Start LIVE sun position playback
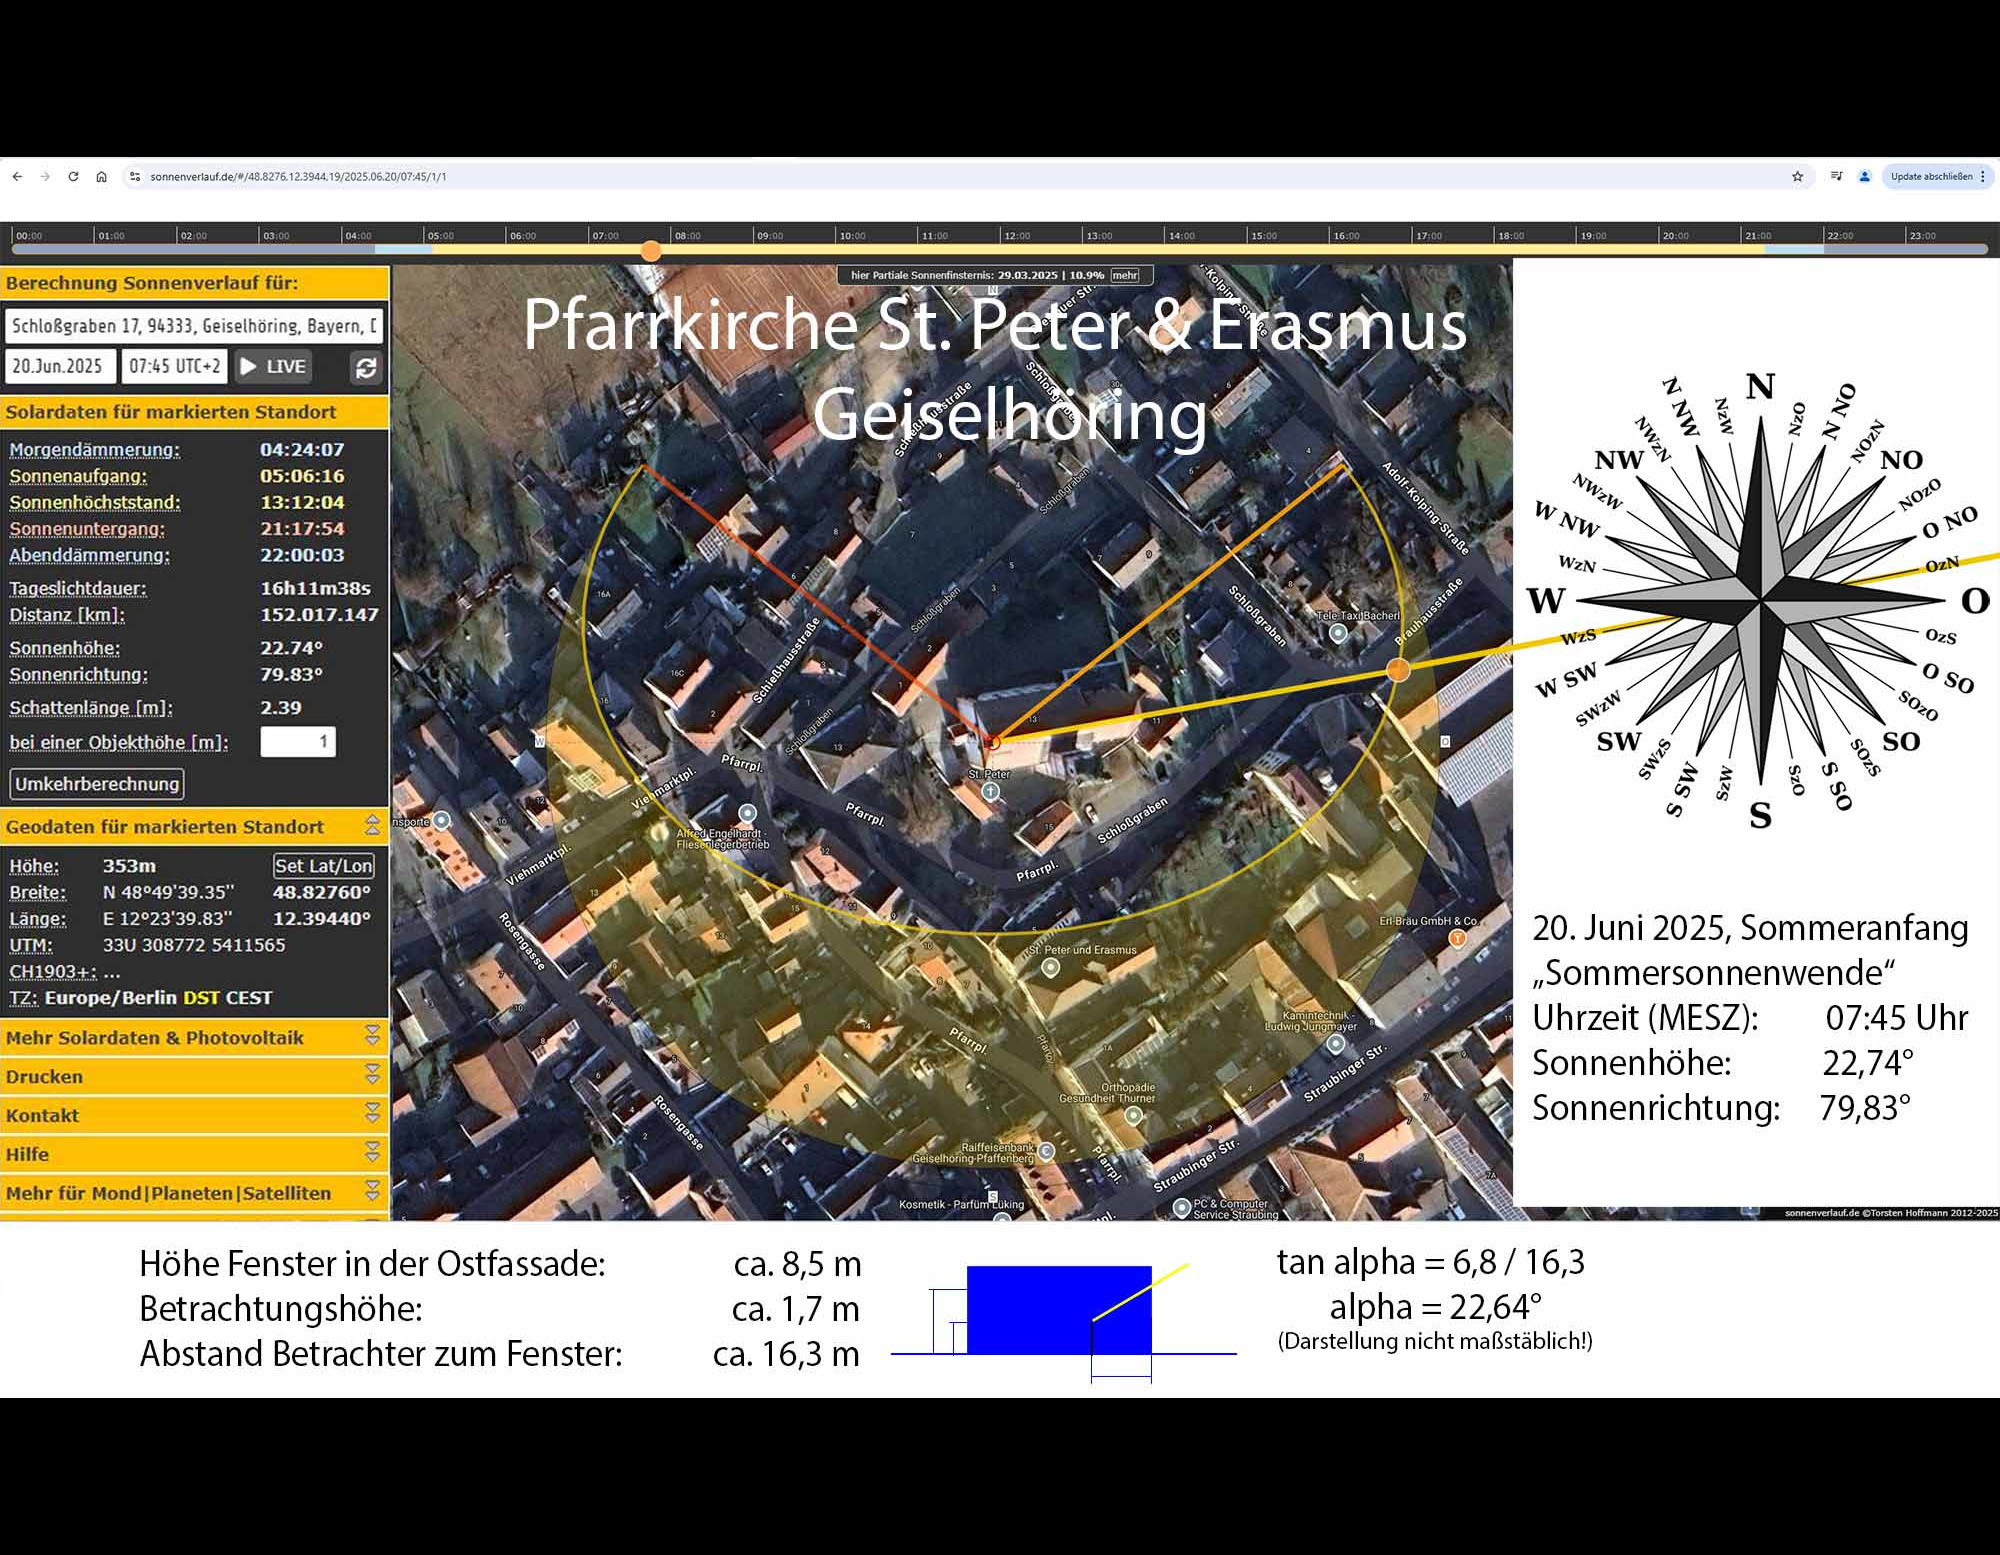The image size is (2000, 1555). click(x=274, y=367)
